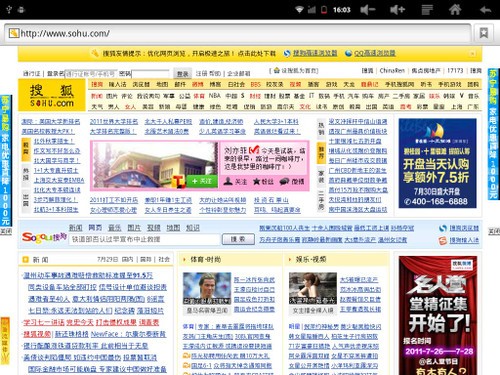Image resolution: width=500 pixels, height=375 pixels.
Task: Click the green 关注 follow button
Action: (202, 181)
